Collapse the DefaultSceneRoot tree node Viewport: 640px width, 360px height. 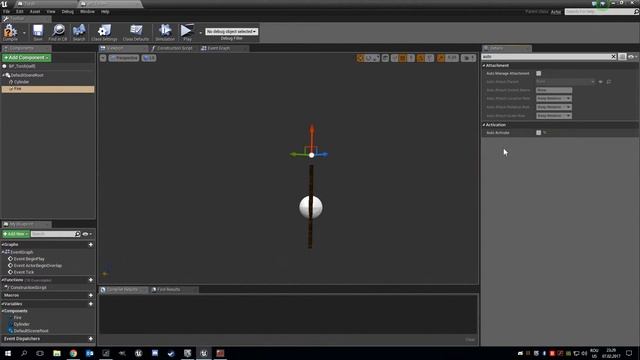(x=4, y=76)
